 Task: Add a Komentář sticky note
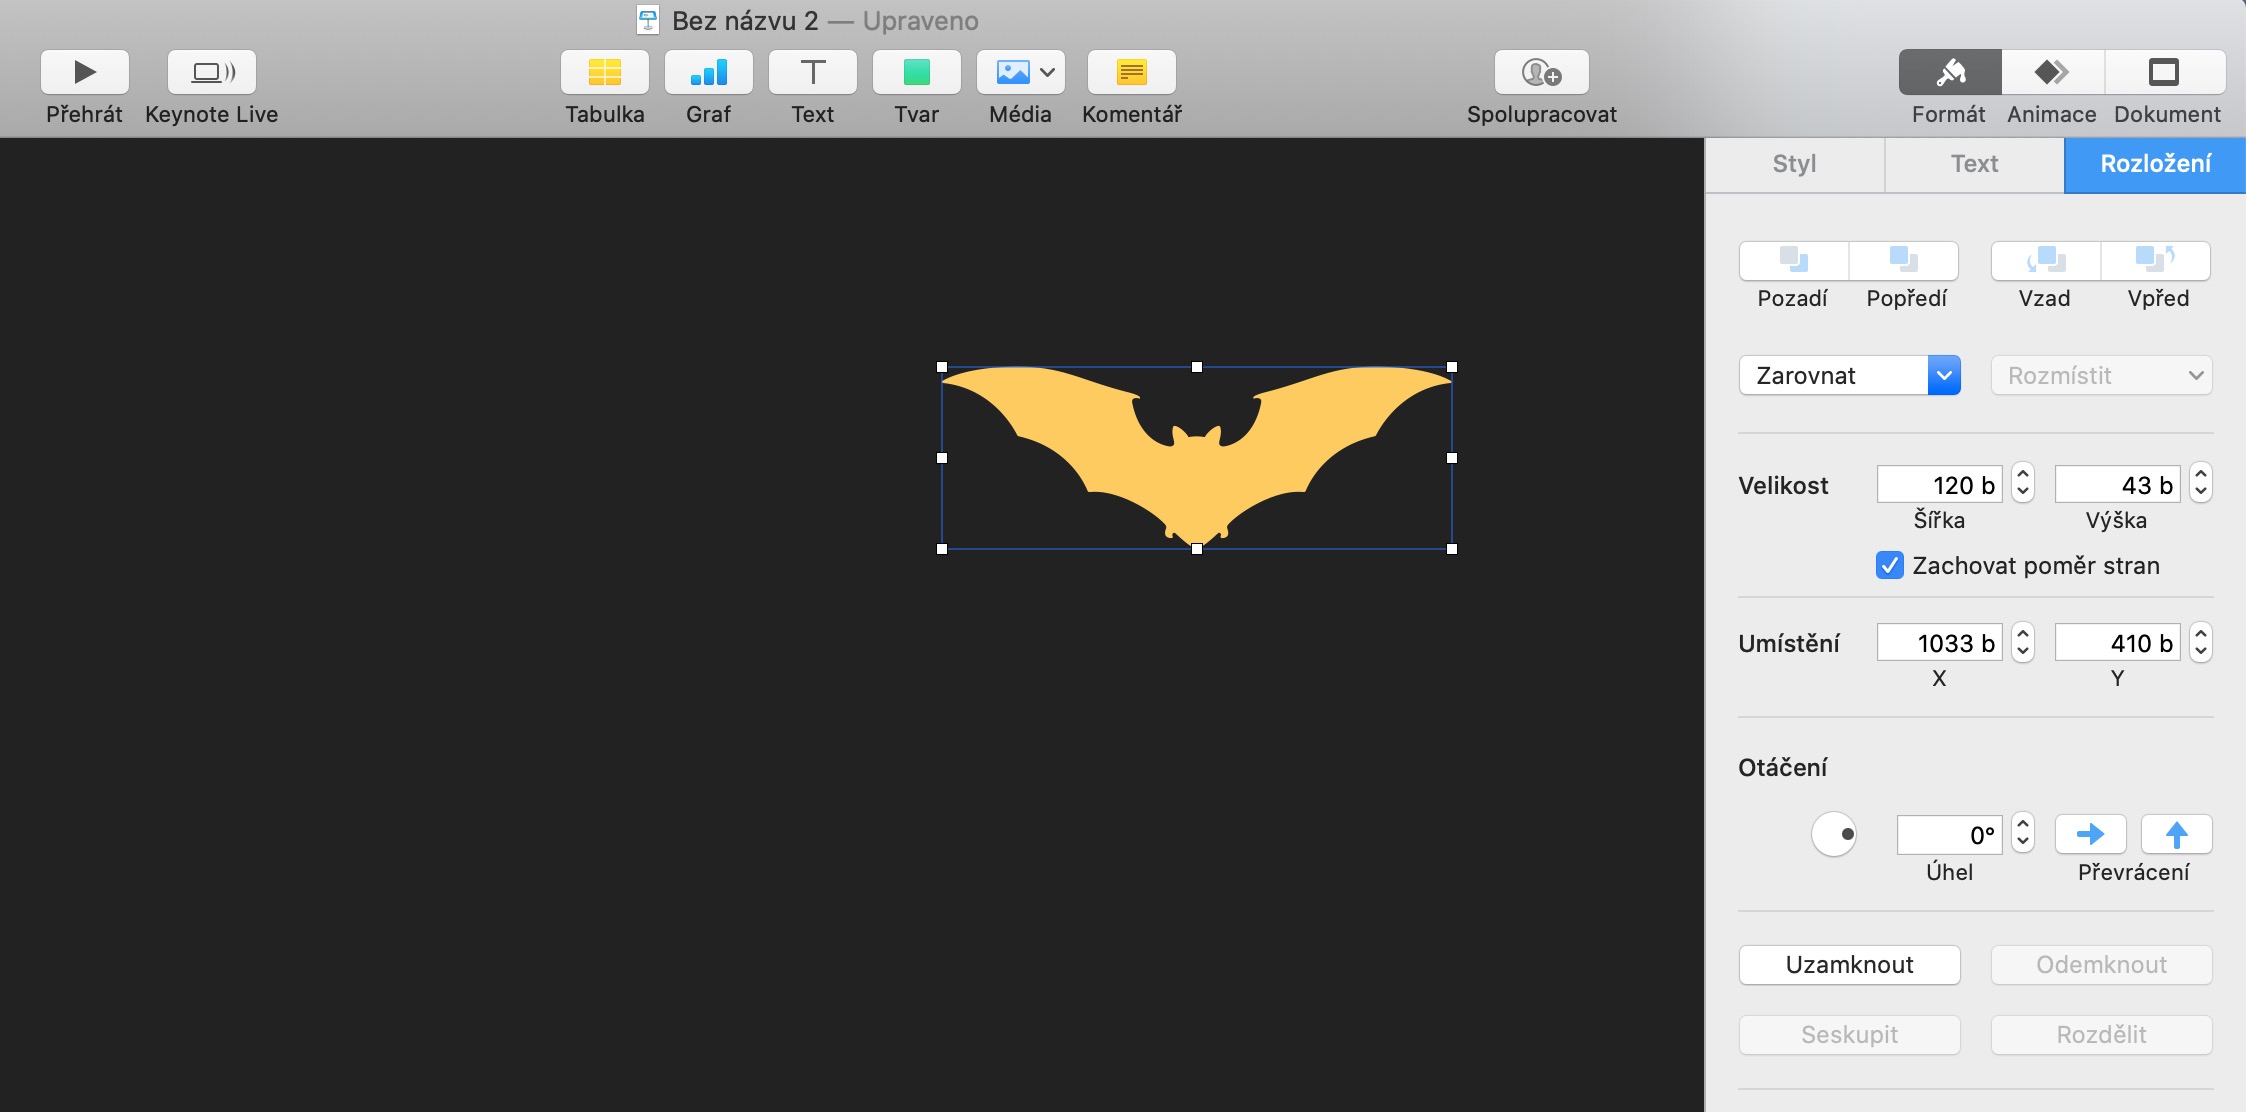tap(1131, 72)
